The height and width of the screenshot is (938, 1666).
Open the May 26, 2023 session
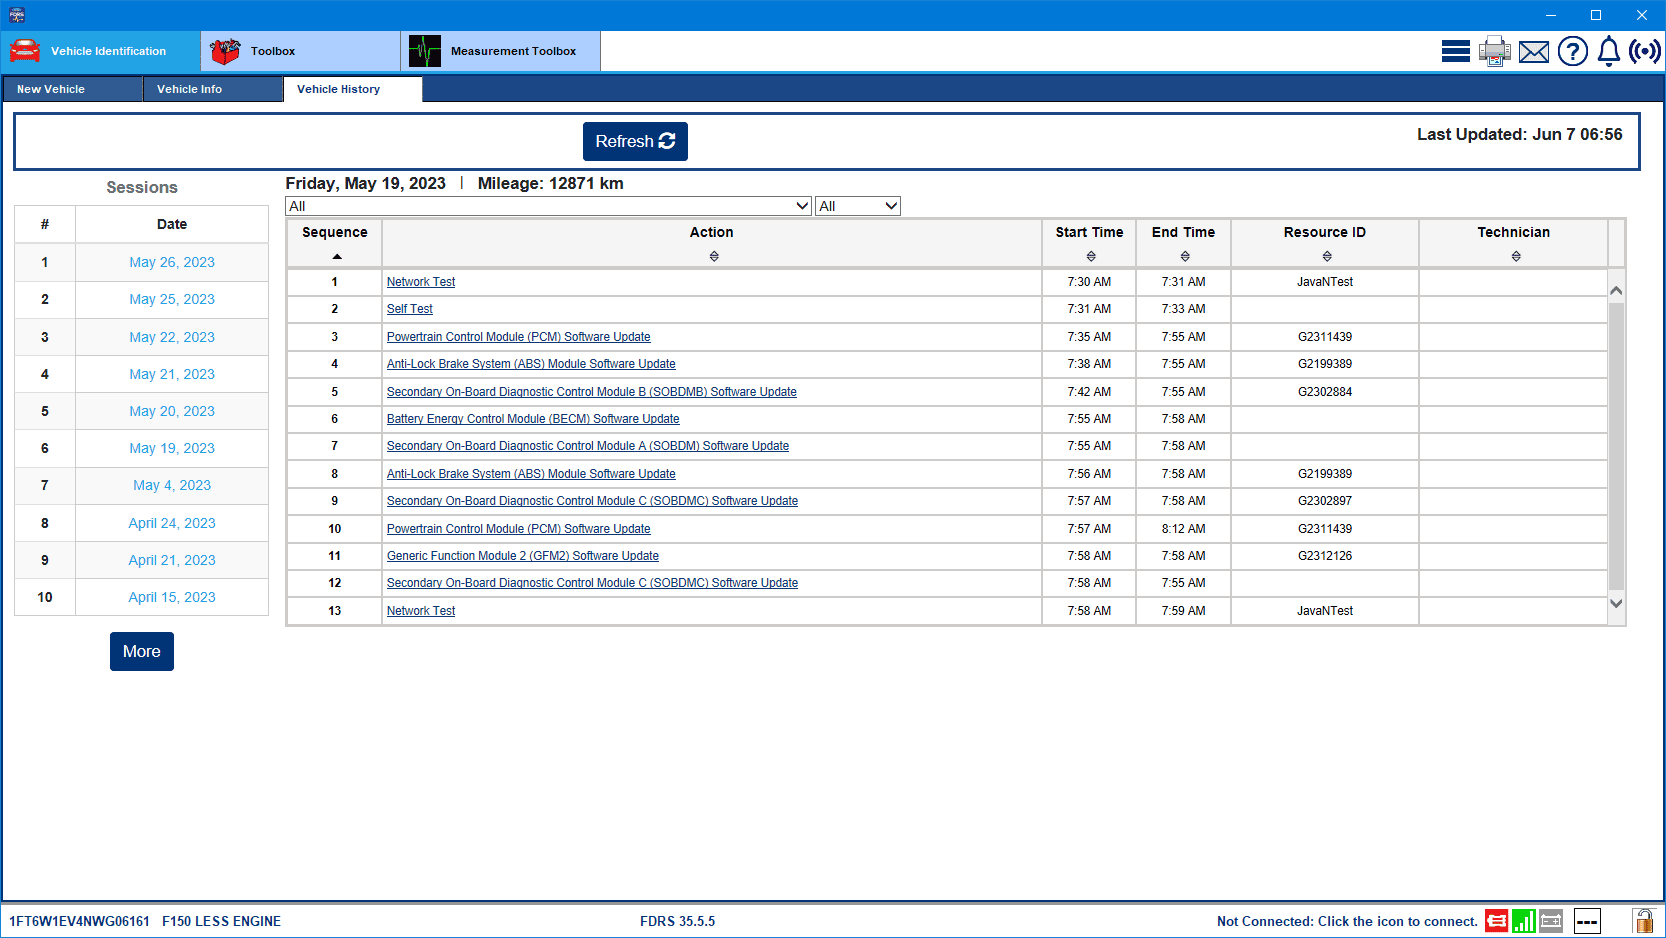point(172,262)
